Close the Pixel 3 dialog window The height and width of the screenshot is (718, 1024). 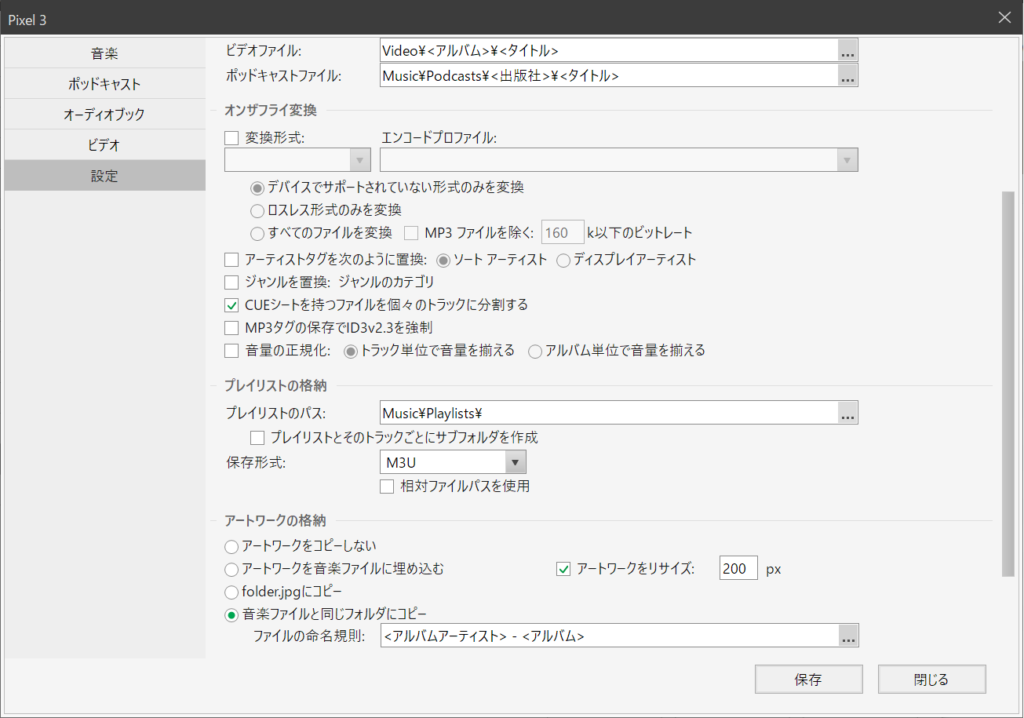click(1004, 18)
